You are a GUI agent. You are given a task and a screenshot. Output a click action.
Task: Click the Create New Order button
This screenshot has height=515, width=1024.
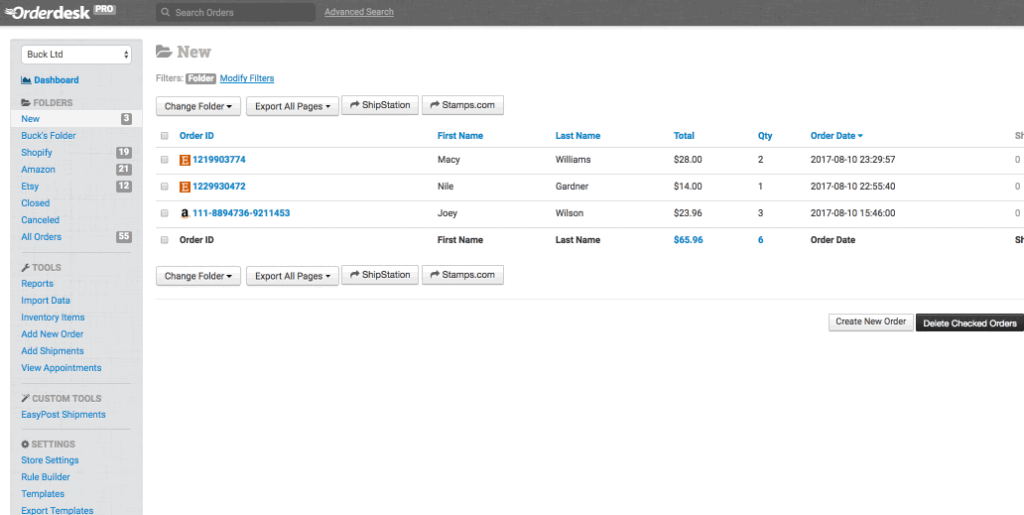click(x=870, y=322)
